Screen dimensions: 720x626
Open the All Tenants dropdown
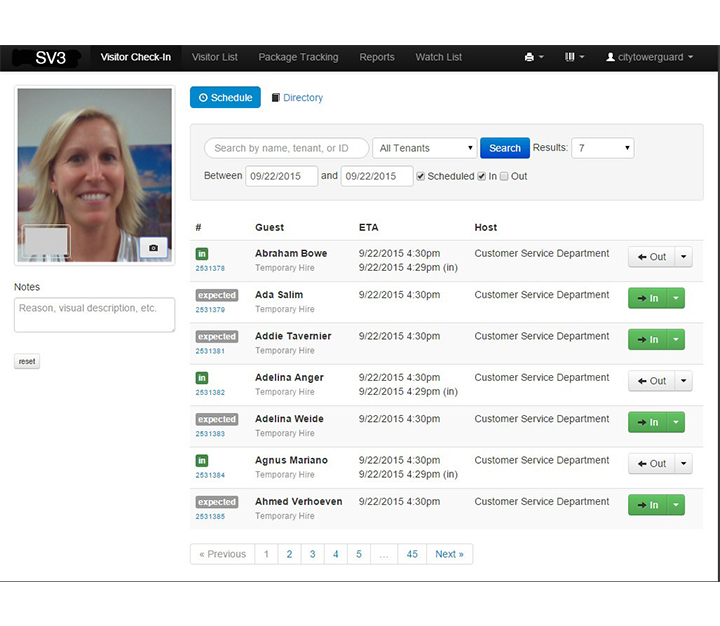point(424,148)
